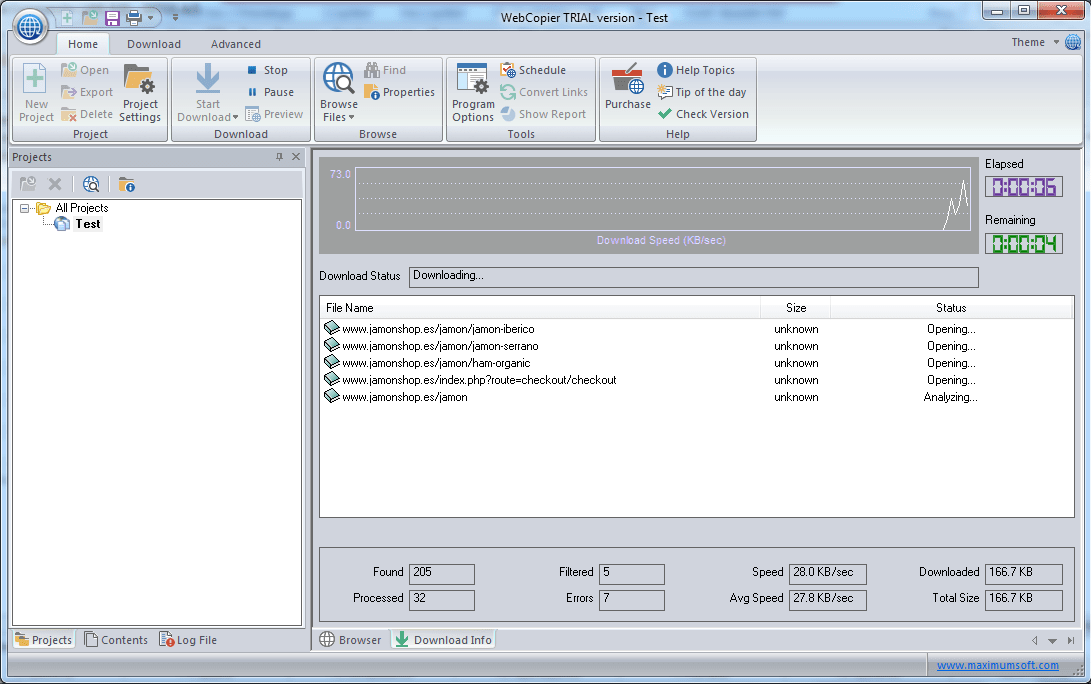Stop the current download
The width and height of the screenshot is (1091, 684).
(x=267, y=70)
